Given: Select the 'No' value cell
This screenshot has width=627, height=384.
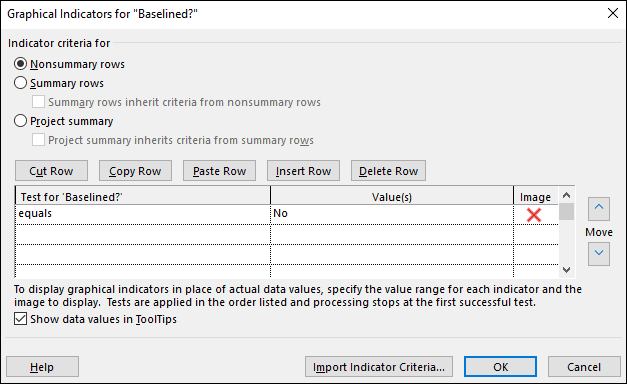Looking at the screenshot, I should (392, 214).
